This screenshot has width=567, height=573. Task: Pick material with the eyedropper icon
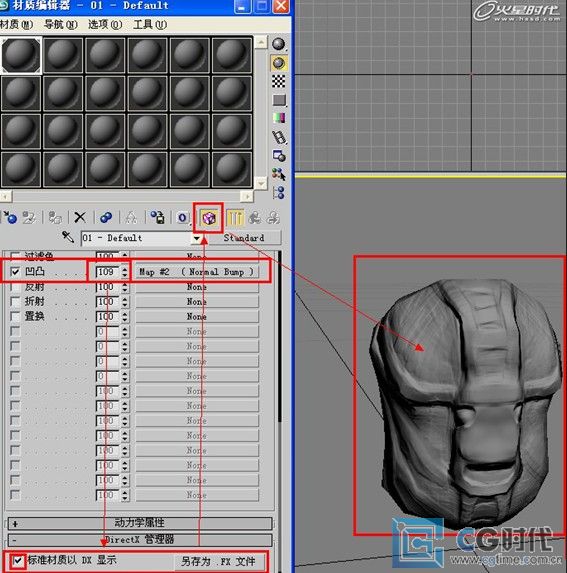(68, 237)
